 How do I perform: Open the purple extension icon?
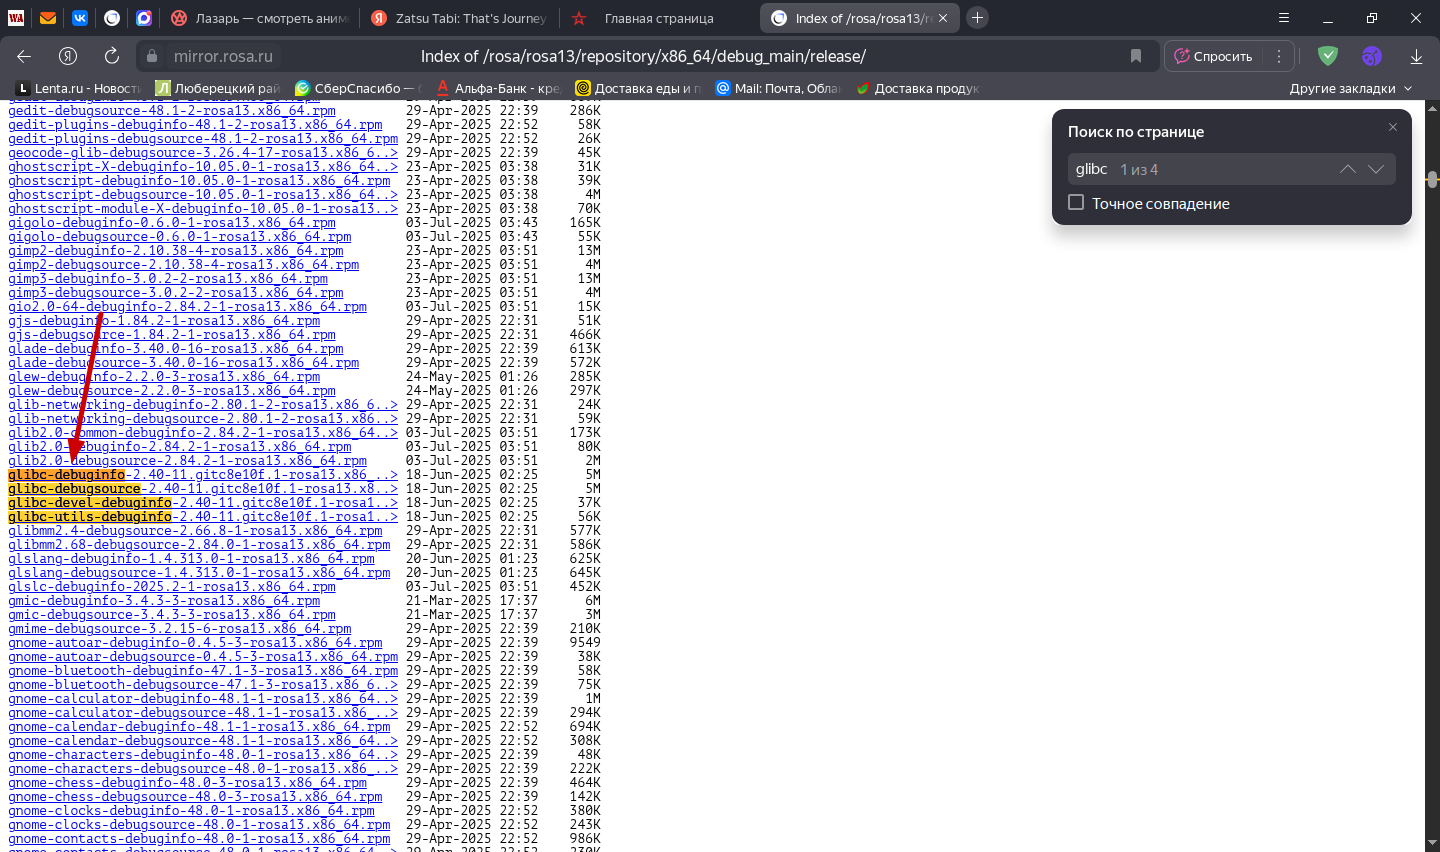1372,56
